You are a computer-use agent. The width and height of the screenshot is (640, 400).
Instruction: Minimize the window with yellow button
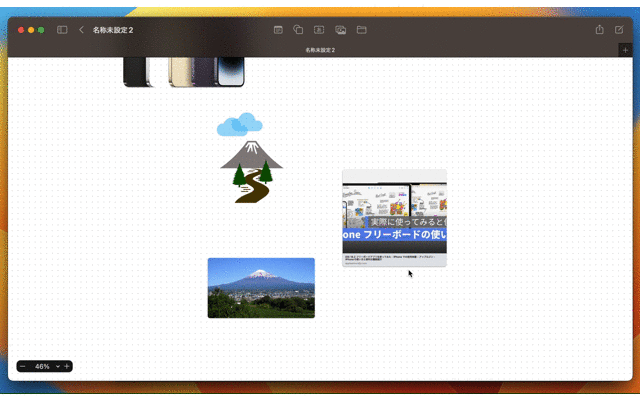coord(31,30)
